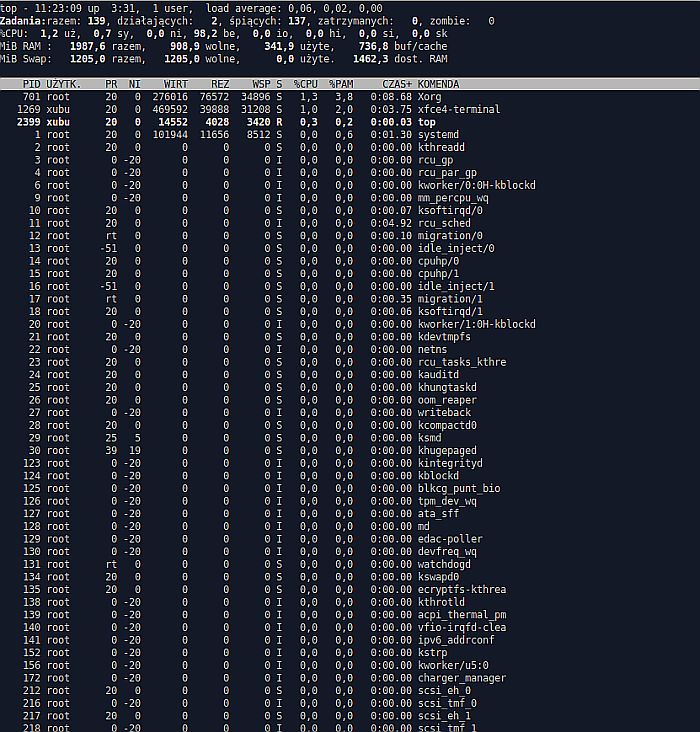Select the ecryptfs-kthrea process entry
This screenshot has height=732, width=700.
pos(461,589)
